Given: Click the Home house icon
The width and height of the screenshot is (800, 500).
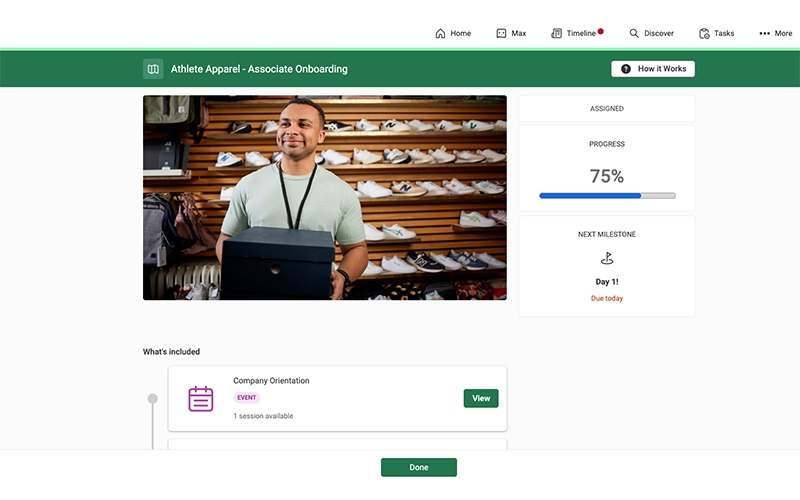Looking at the screenshot, I should coord(440,33).
